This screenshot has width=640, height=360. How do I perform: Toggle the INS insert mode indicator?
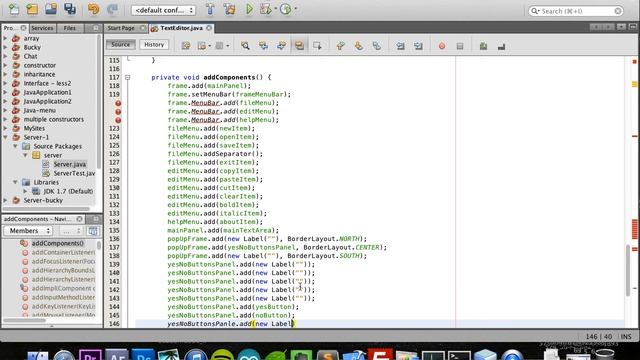626,336
